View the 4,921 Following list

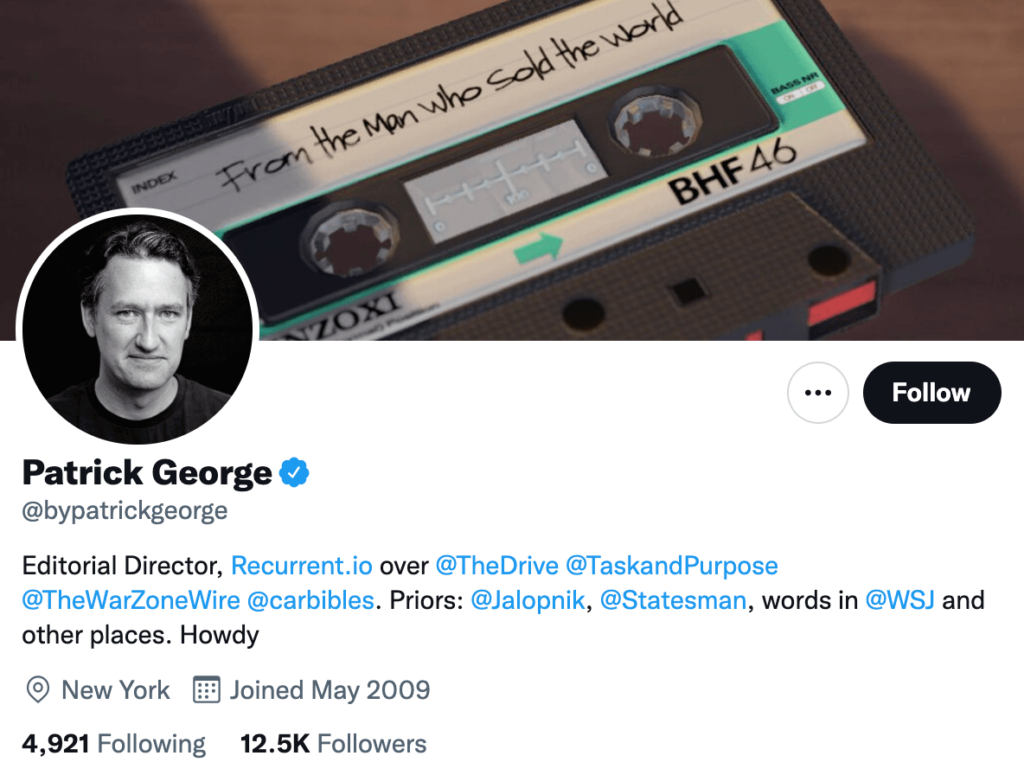coord(114,744)
